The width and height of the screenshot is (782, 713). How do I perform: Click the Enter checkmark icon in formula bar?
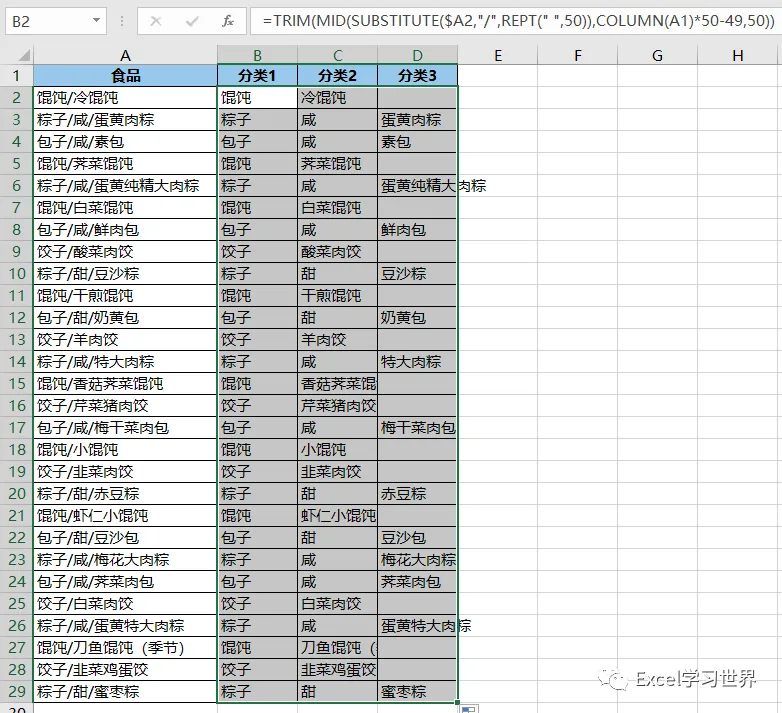pos(192,21)
